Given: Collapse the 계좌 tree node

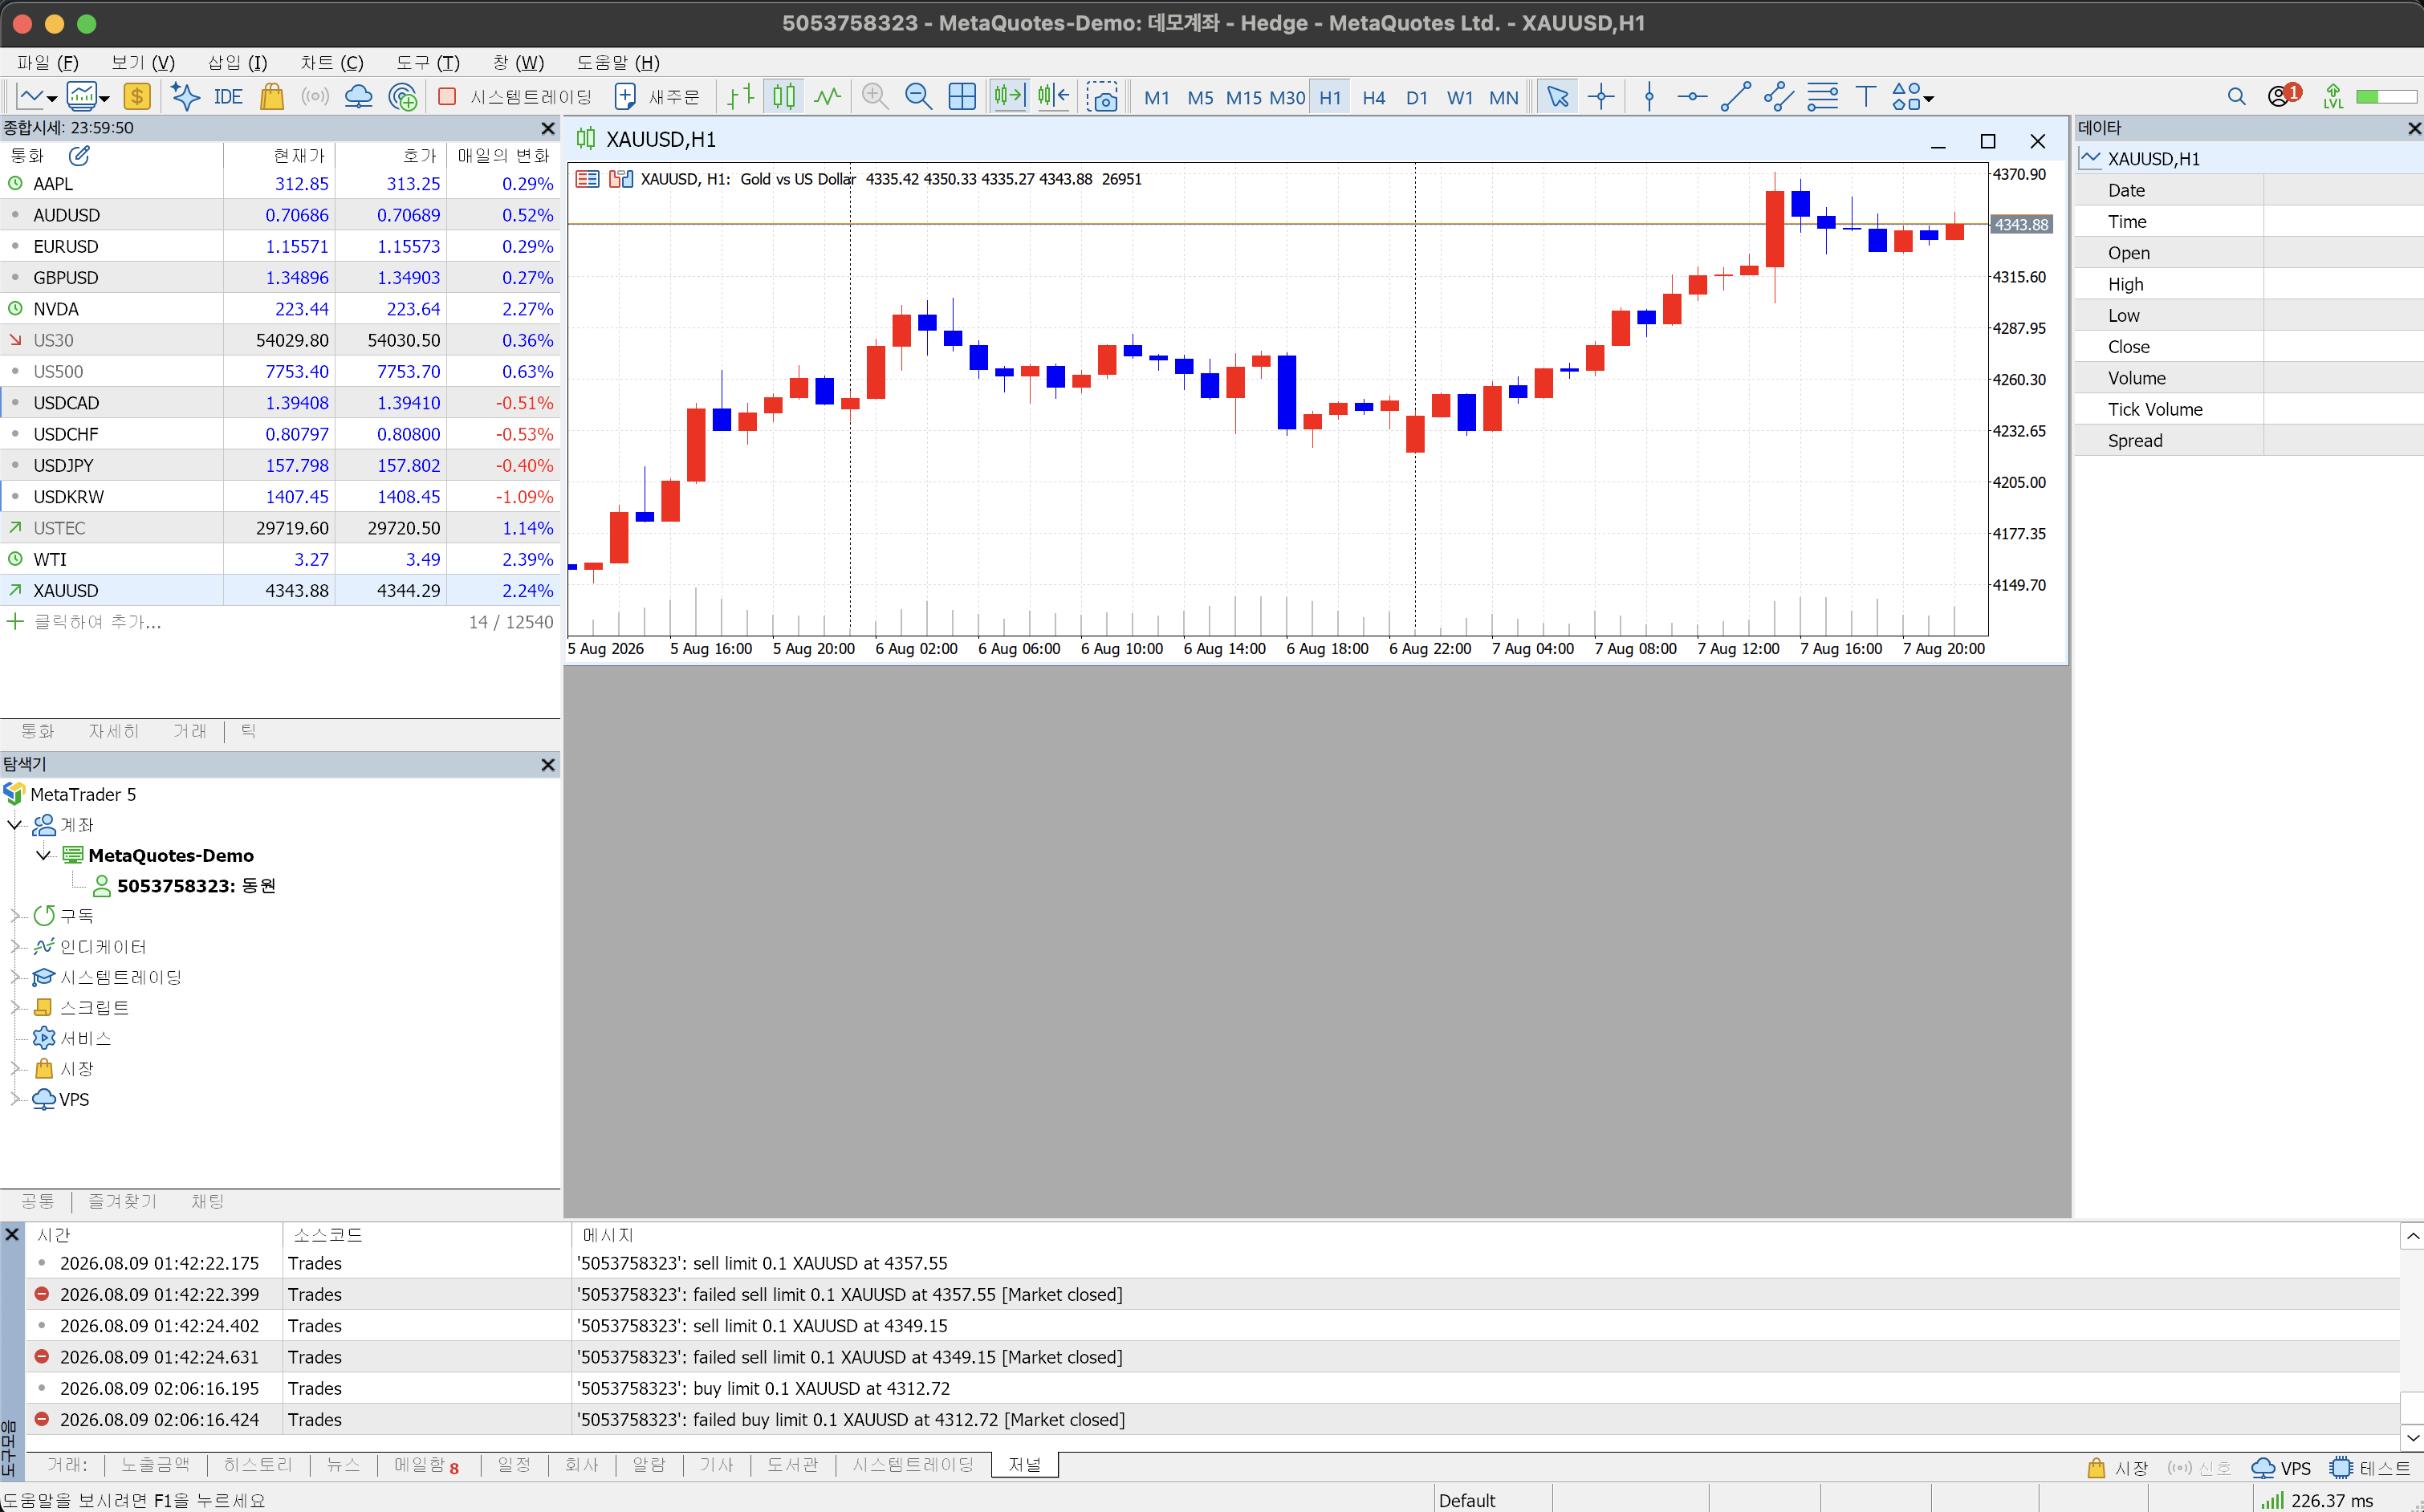Looking at the screenshot, I should (14, 825).
